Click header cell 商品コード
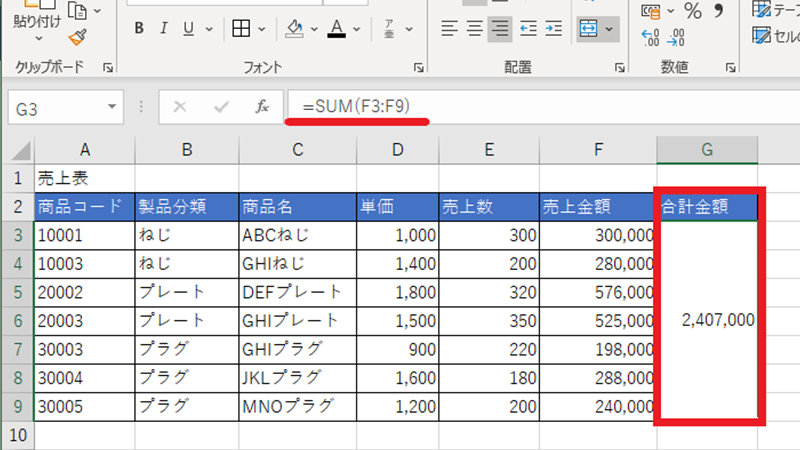Image resolution: width=800 pixels, height=450 pixels. pos(85,207)
